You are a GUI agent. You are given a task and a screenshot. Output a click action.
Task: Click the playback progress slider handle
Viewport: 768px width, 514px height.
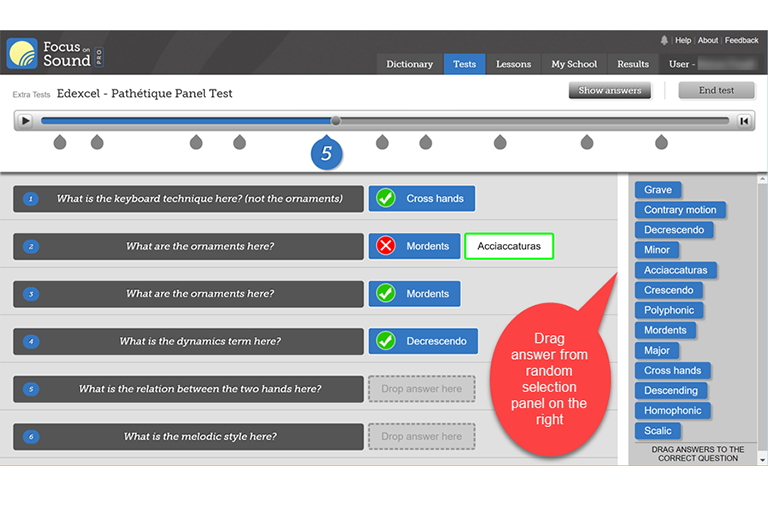coord(336,121)
